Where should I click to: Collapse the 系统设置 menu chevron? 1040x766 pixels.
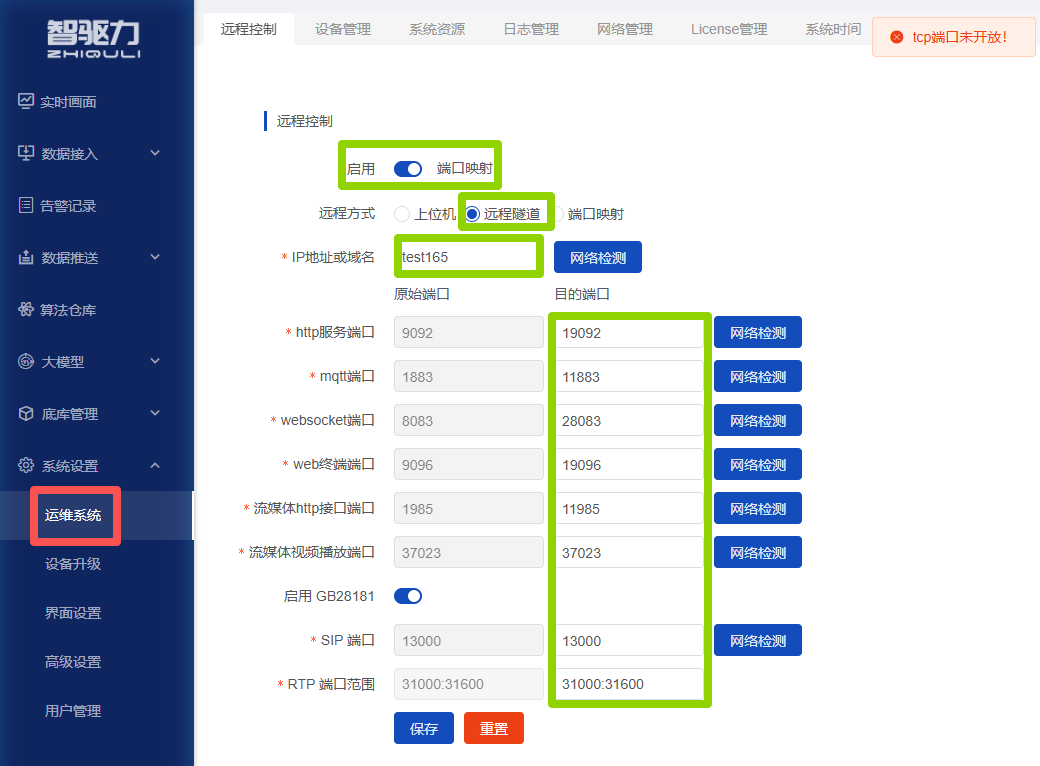click(155, 465)
